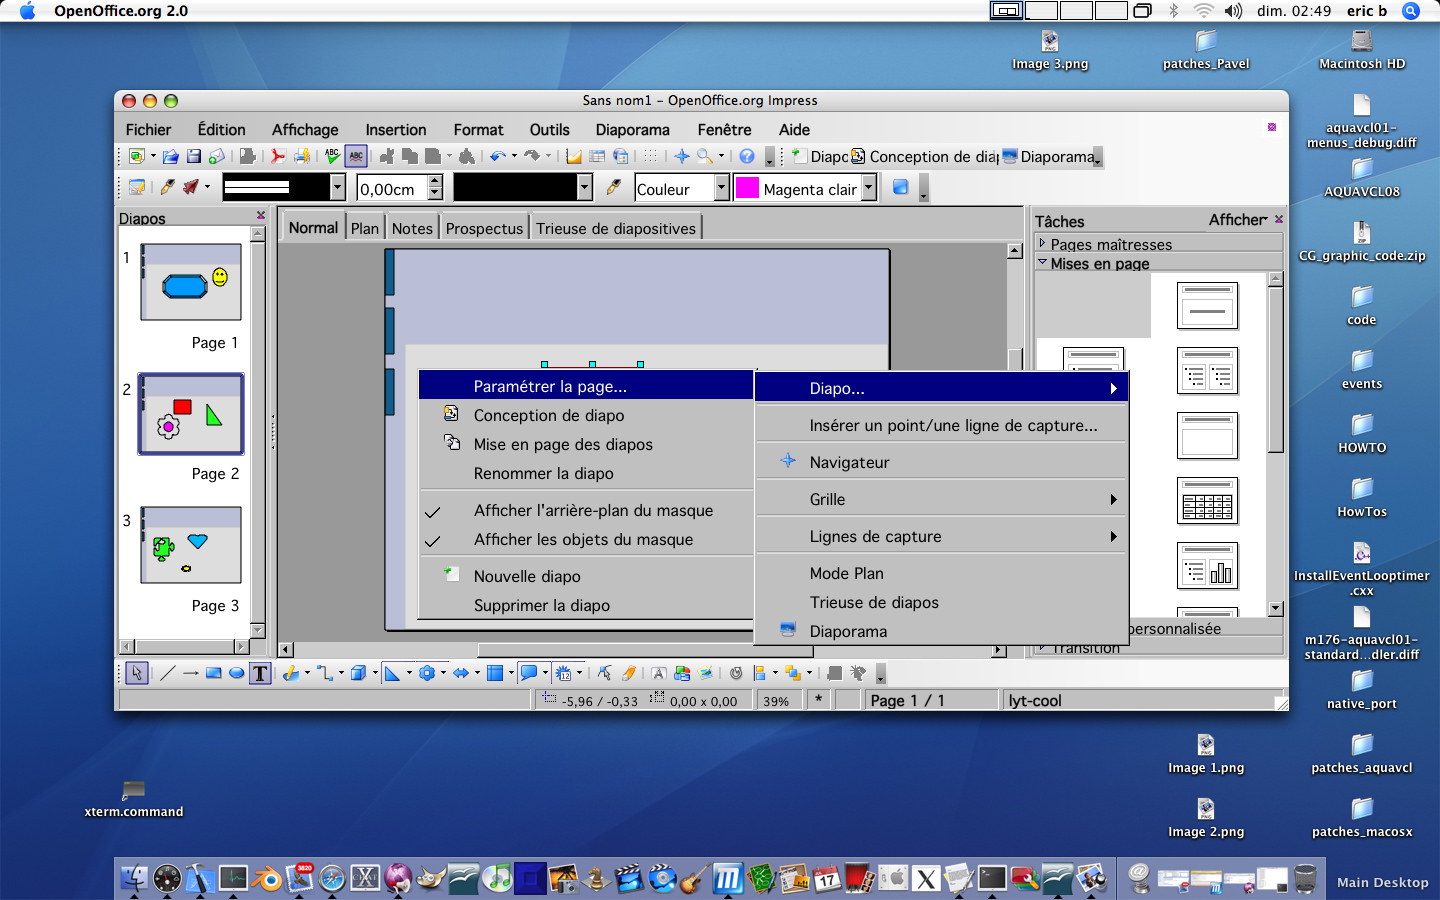Collapse the Mises en page section
Image resolution: width=1440 pixels, height=900 pixels.
tap(1159, 263)
